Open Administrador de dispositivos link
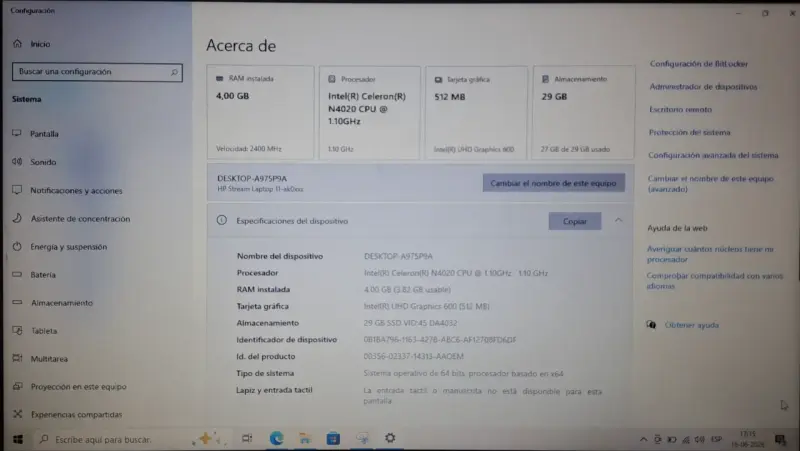Image resolution: width=800 pixels, height=451 pixels. click(x=703, y=87)
